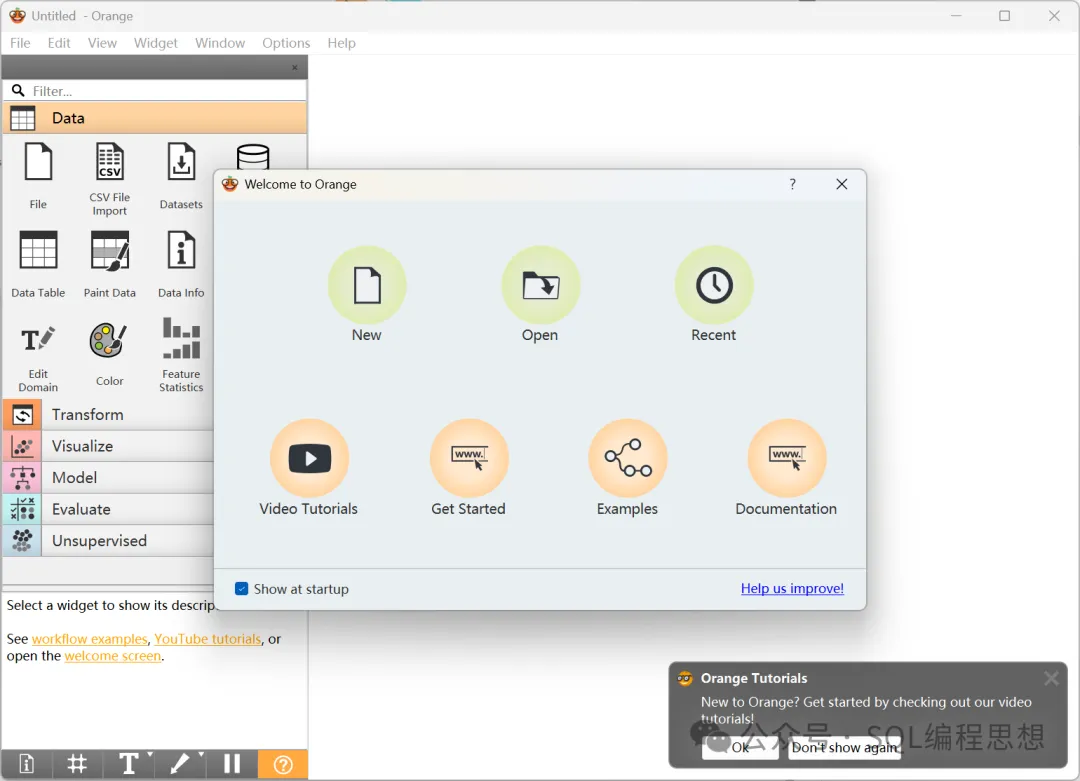Expand the Visualize category

coord(108,446)
